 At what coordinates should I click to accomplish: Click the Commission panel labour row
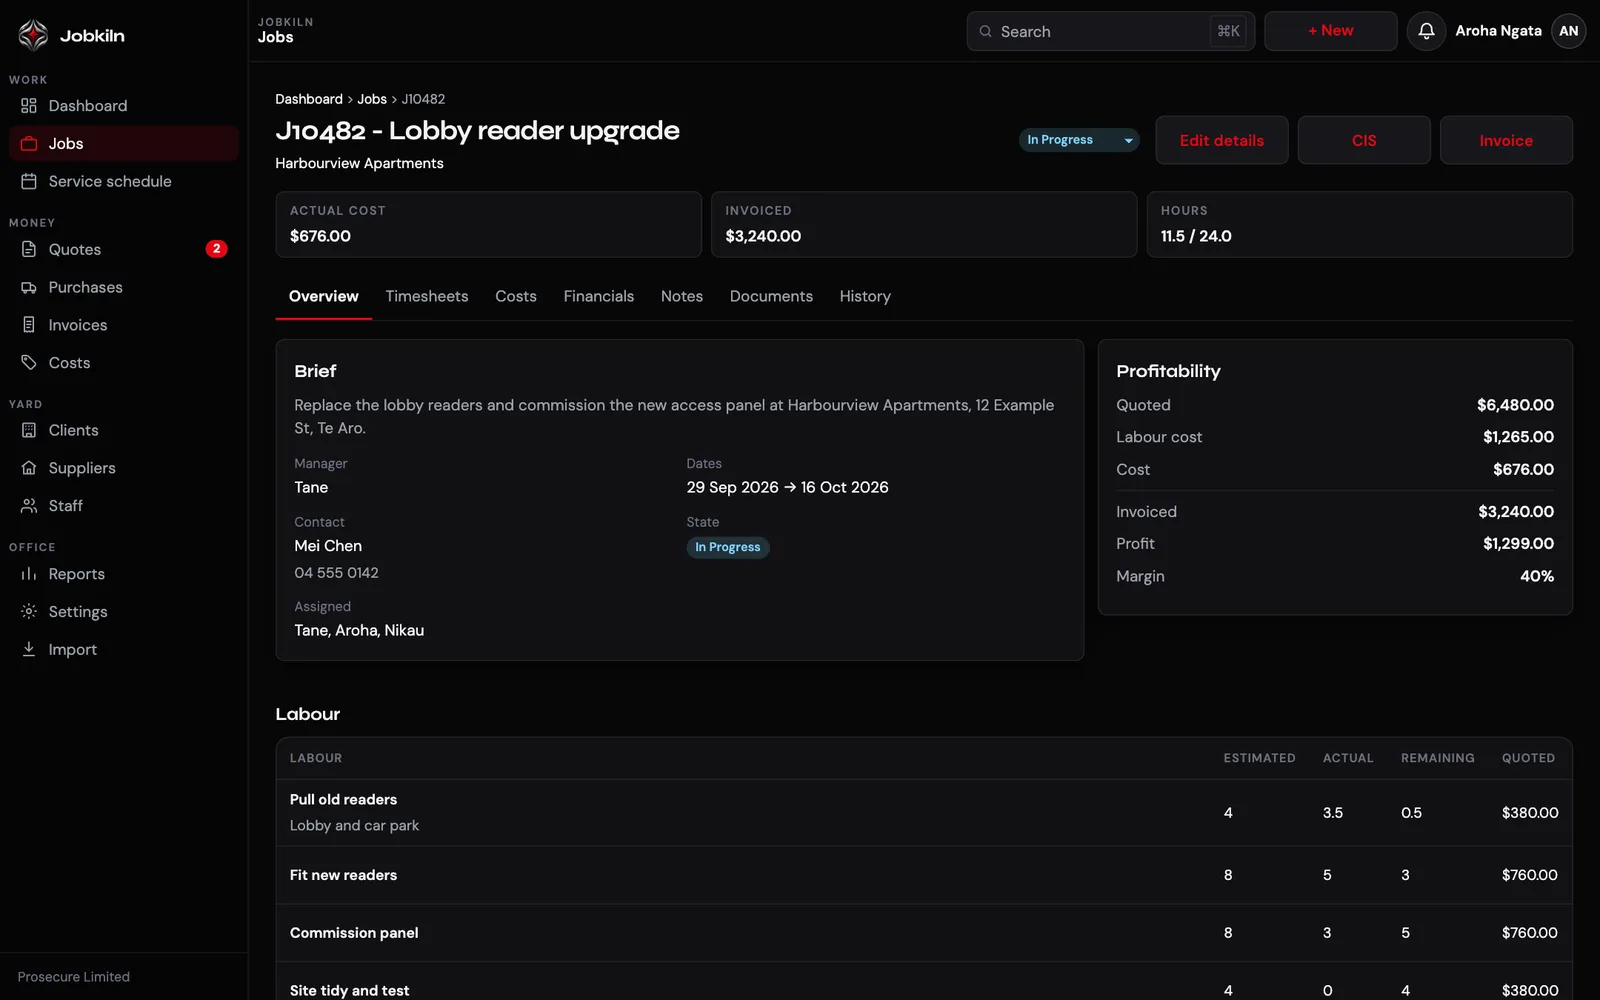coord(924,933)
